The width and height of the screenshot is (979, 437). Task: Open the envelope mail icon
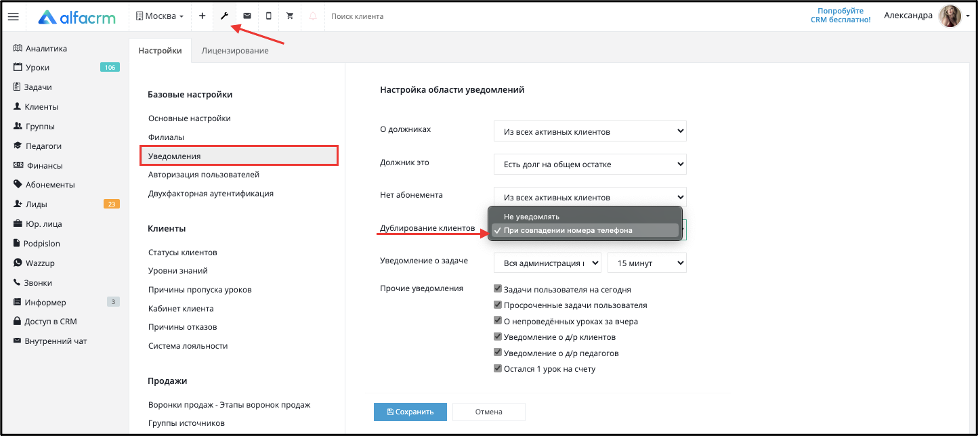coord(247,16)
